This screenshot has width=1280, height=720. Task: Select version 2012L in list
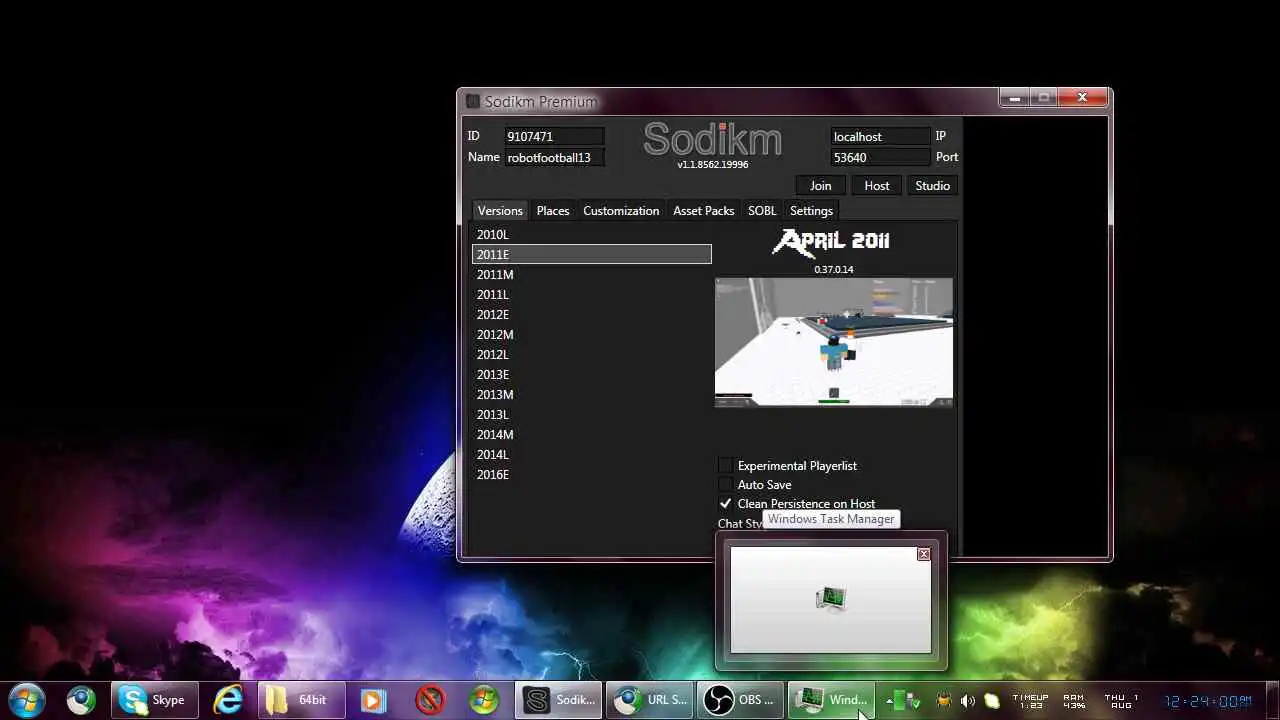592,354
